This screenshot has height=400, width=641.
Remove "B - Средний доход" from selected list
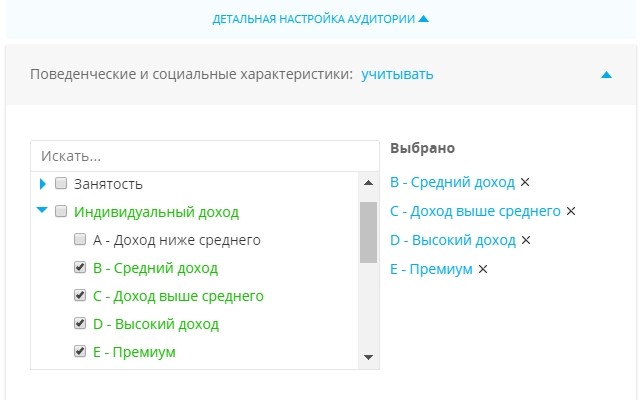click(x=525, y=182)
